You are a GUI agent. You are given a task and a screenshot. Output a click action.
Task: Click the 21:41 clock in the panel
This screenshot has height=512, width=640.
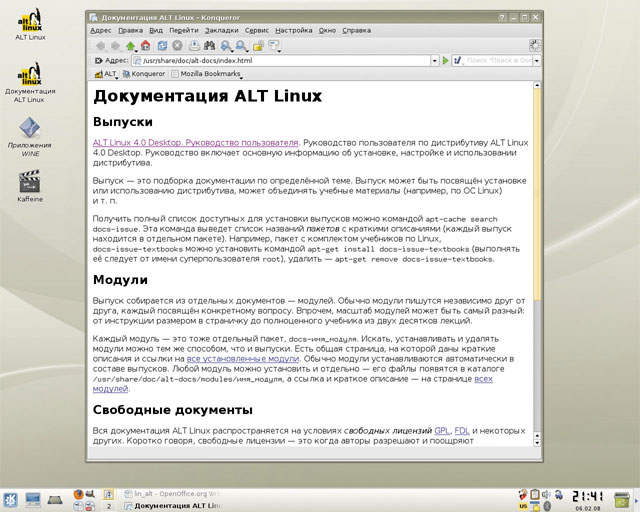click(587, 496)
